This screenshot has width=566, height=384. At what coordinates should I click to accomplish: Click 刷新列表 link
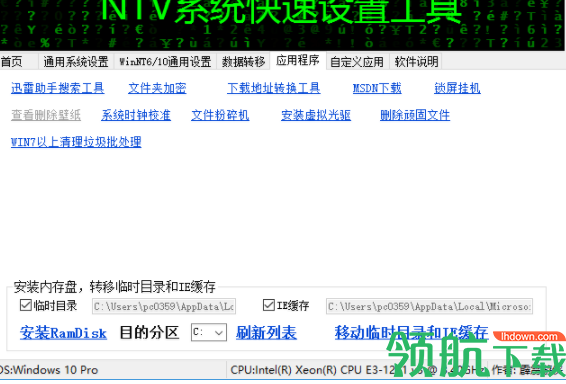[266, 333]
